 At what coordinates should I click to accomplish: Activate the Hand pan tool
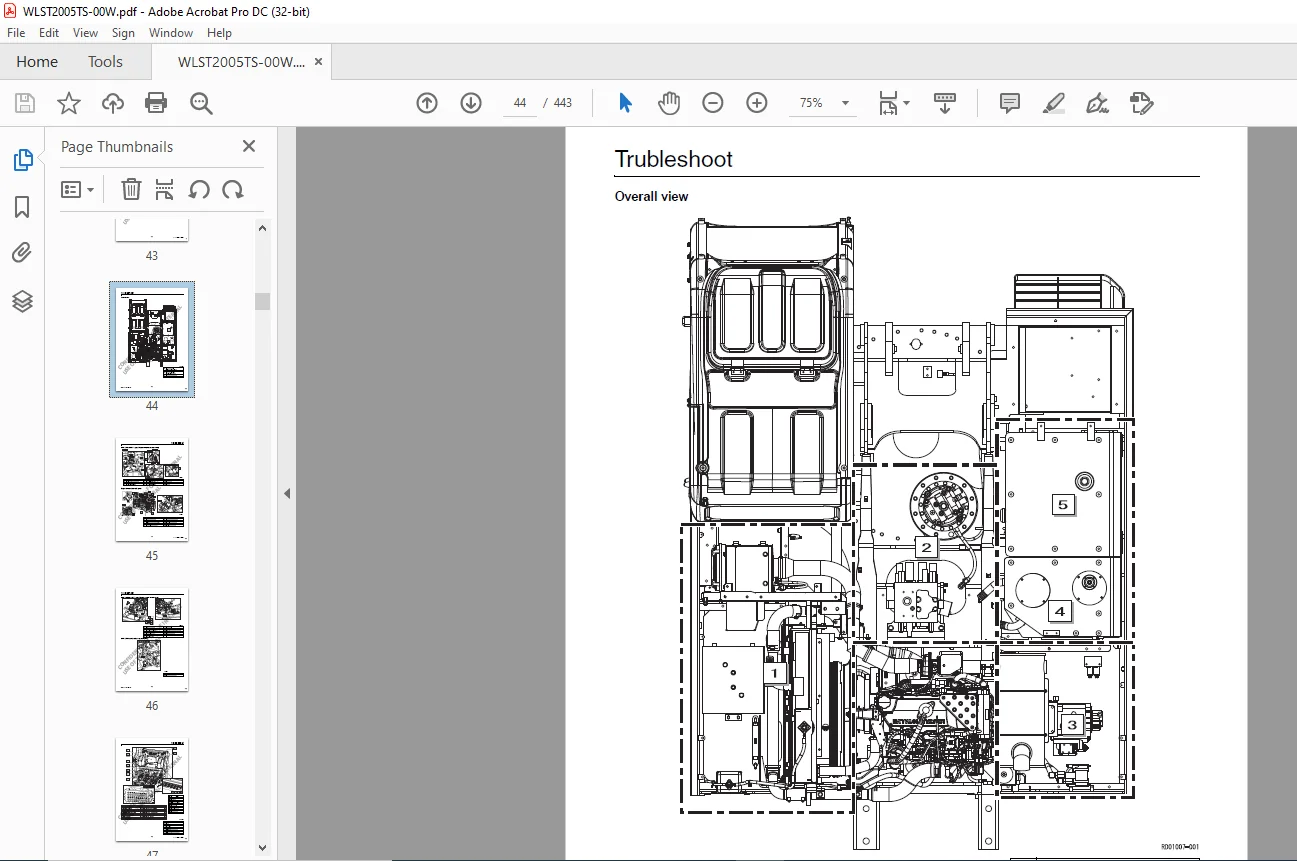669,103
